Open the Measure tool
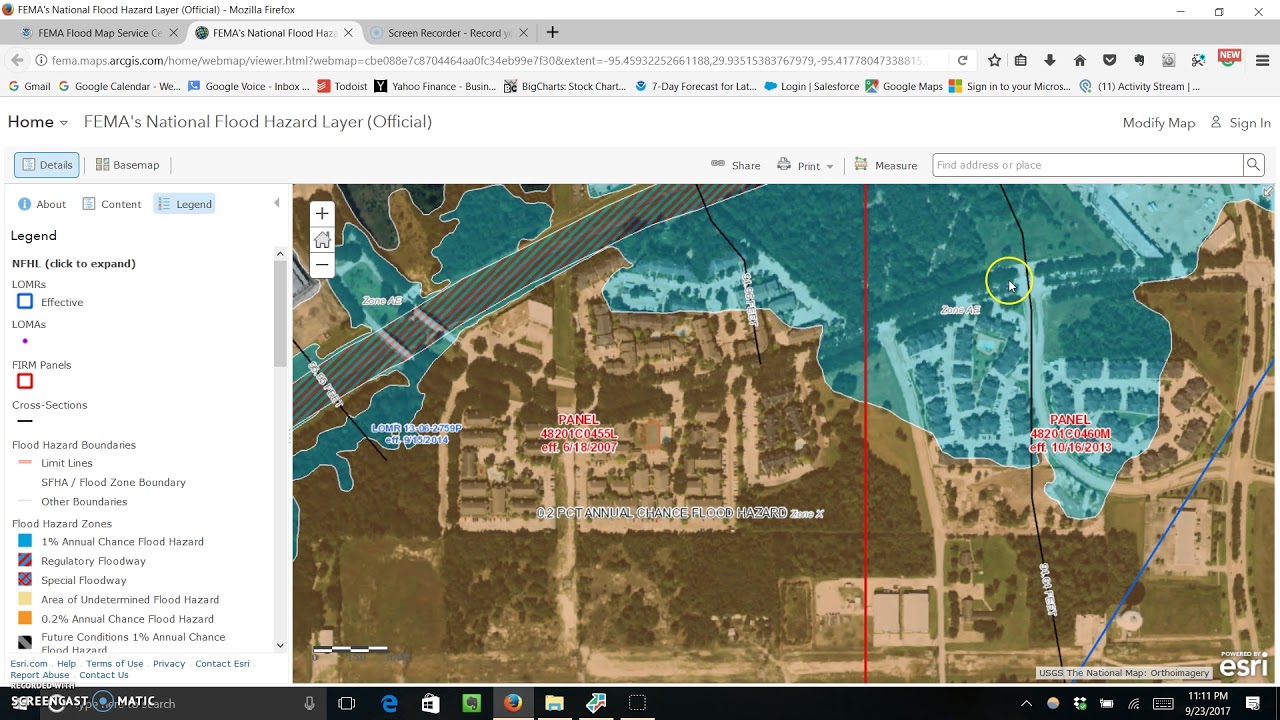The width and height of the screenshot is (1280, 720). tap(885, 165)
